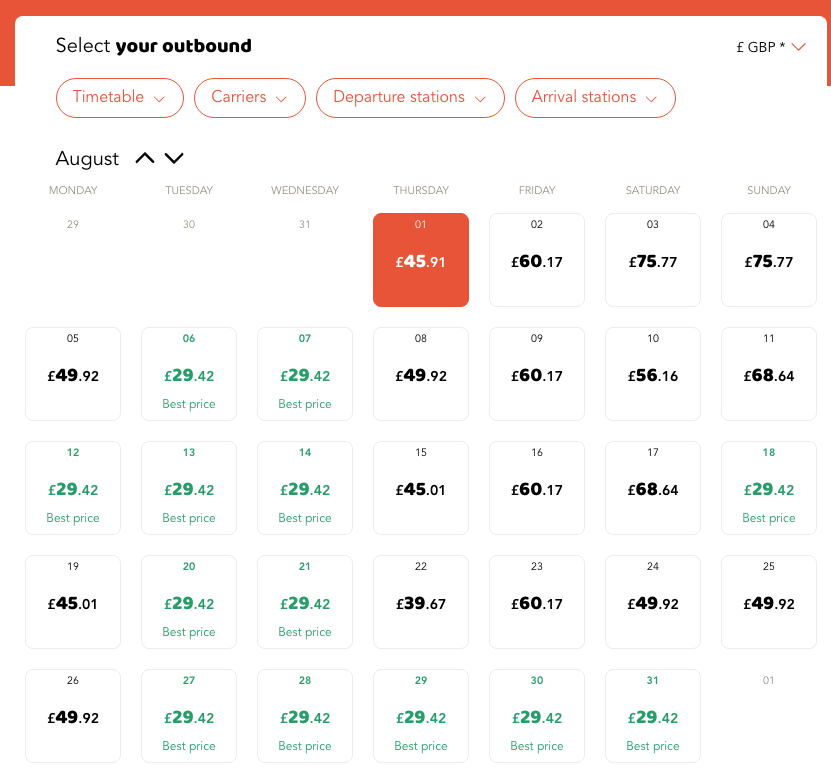Select the £45.01 fare on Thursday August 15
Viewport: 831px width, 782px height.
tap(421, 488)
